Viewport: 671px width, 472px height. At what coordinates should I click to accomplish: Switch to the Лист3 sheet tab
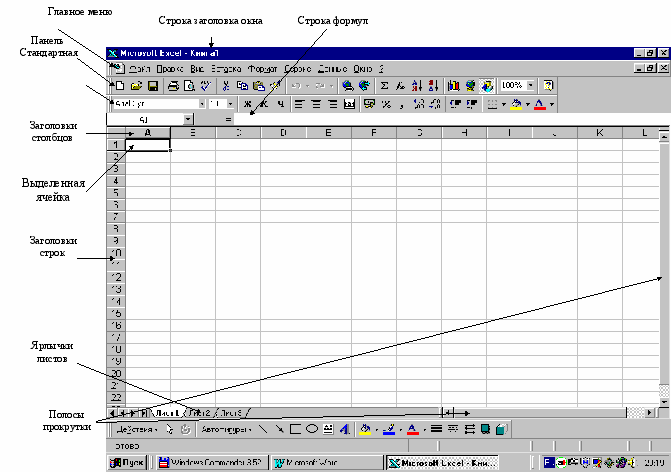pos(232,413)
